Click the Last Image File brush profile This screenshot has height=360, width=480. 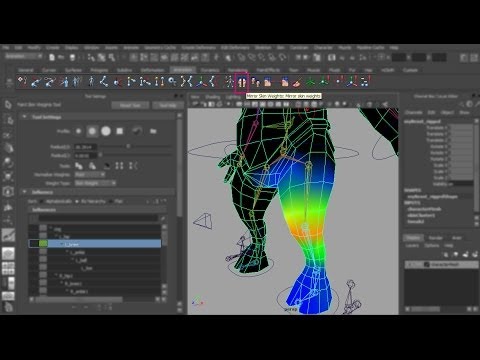[137, 131]
